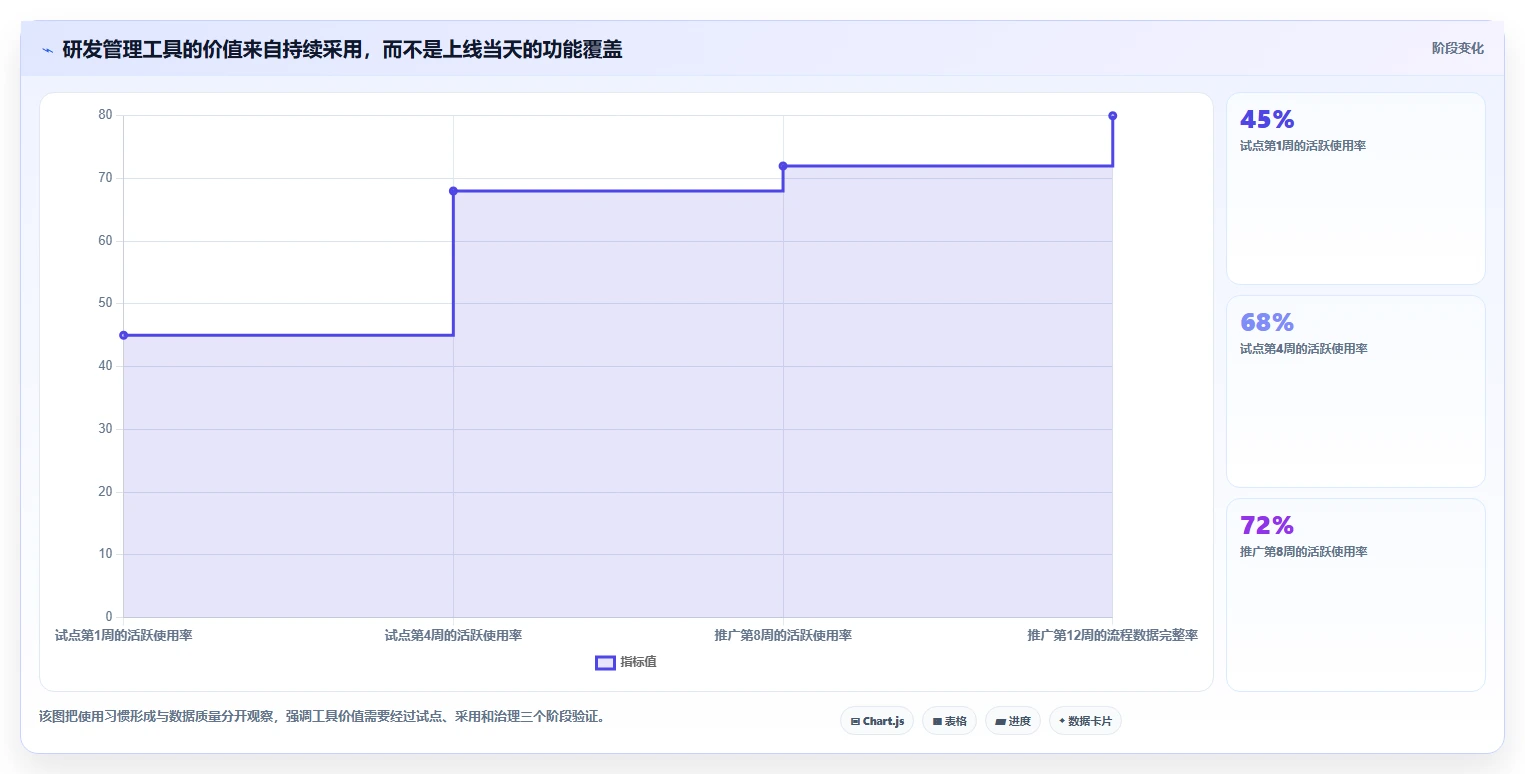This screenshot has width=1525, height=774.
Task: Click the lightning icon beside the title
Action: tap(47, 50)
